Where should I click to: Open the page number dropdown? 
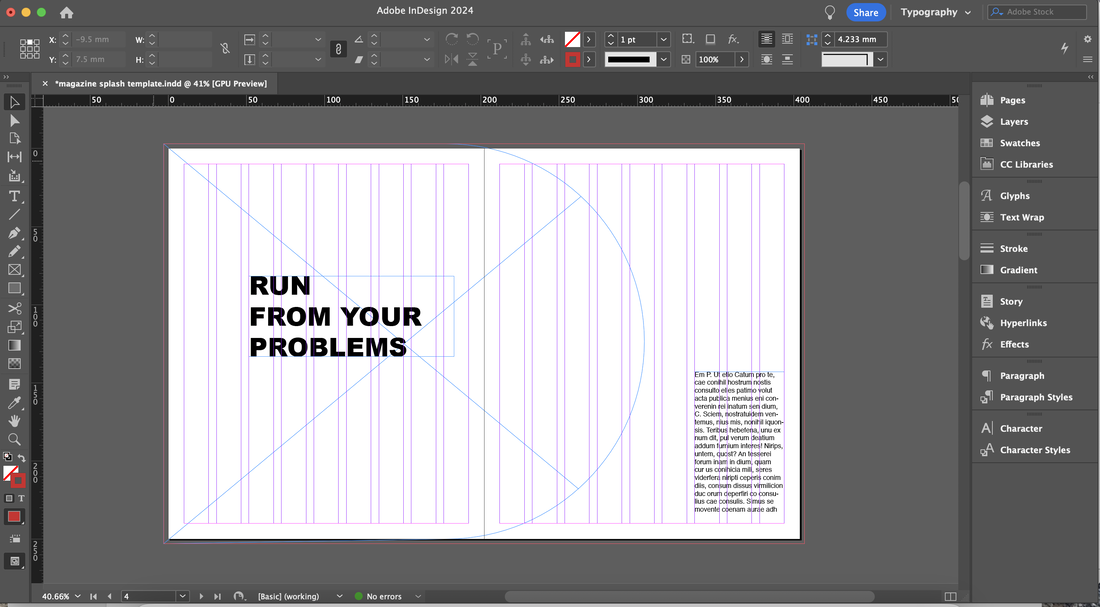pyautogui.click(x=183, y=596)
